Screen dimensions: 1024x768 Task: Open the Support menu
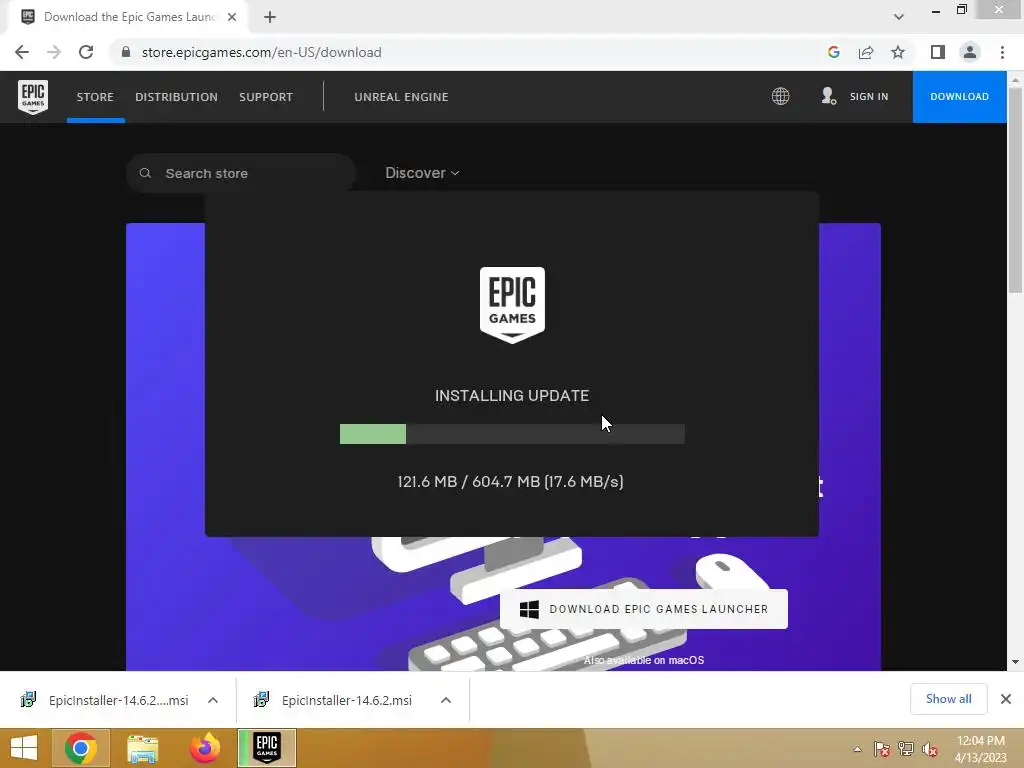[266, 97]
